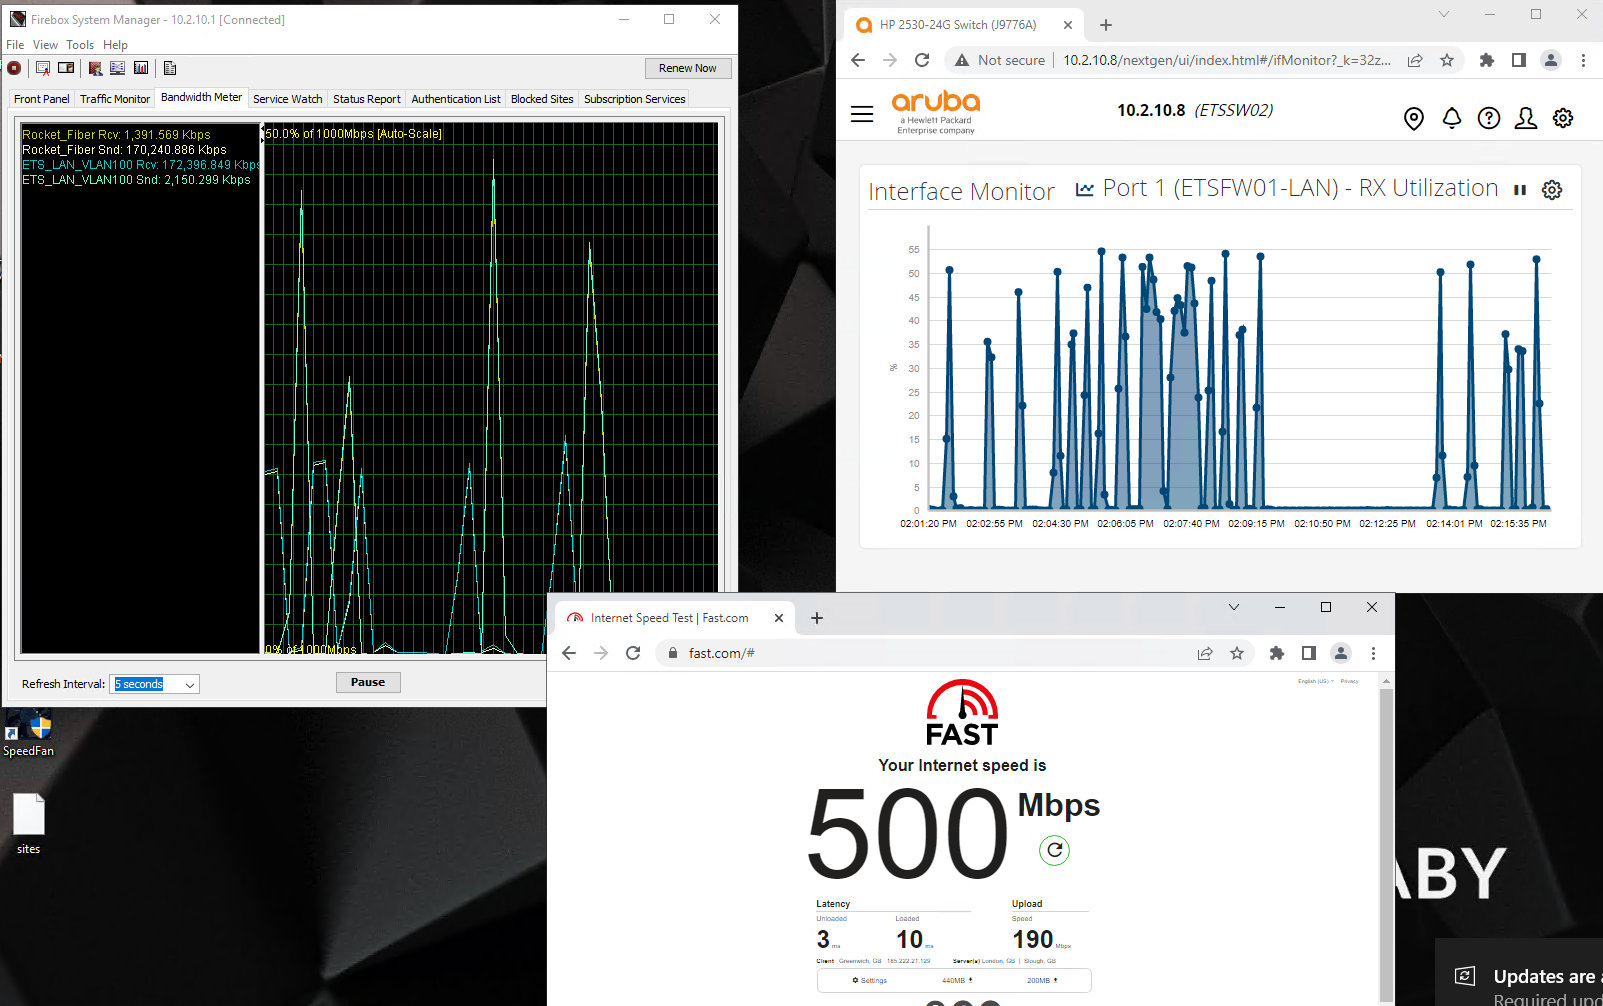Open English (US) language selector on Fast.com
Viewport: 1603px width, 1006px height.
1316,681
